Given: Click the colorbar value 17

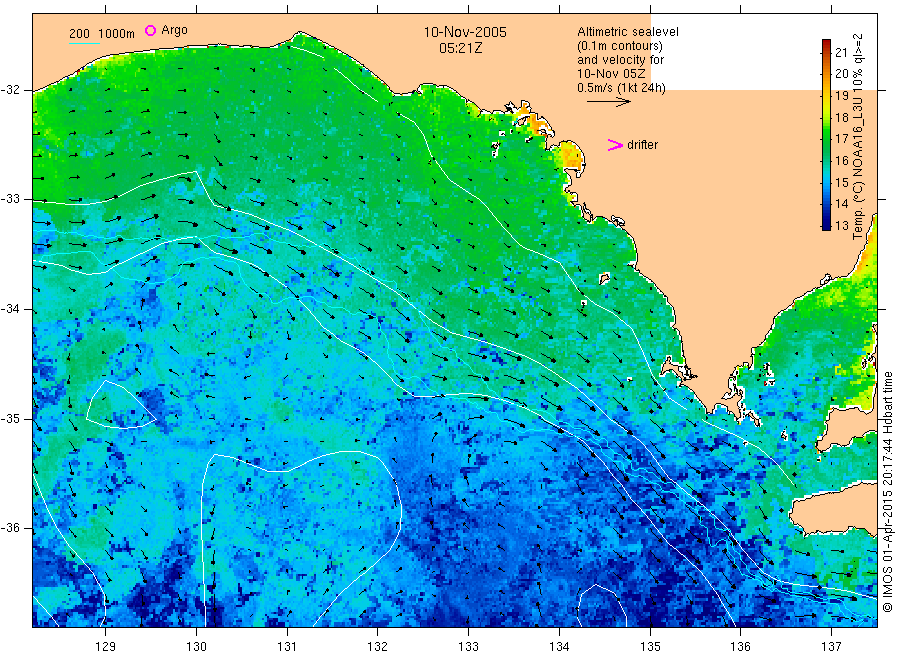Looking at the screenshot, I should tap(841, 138).
